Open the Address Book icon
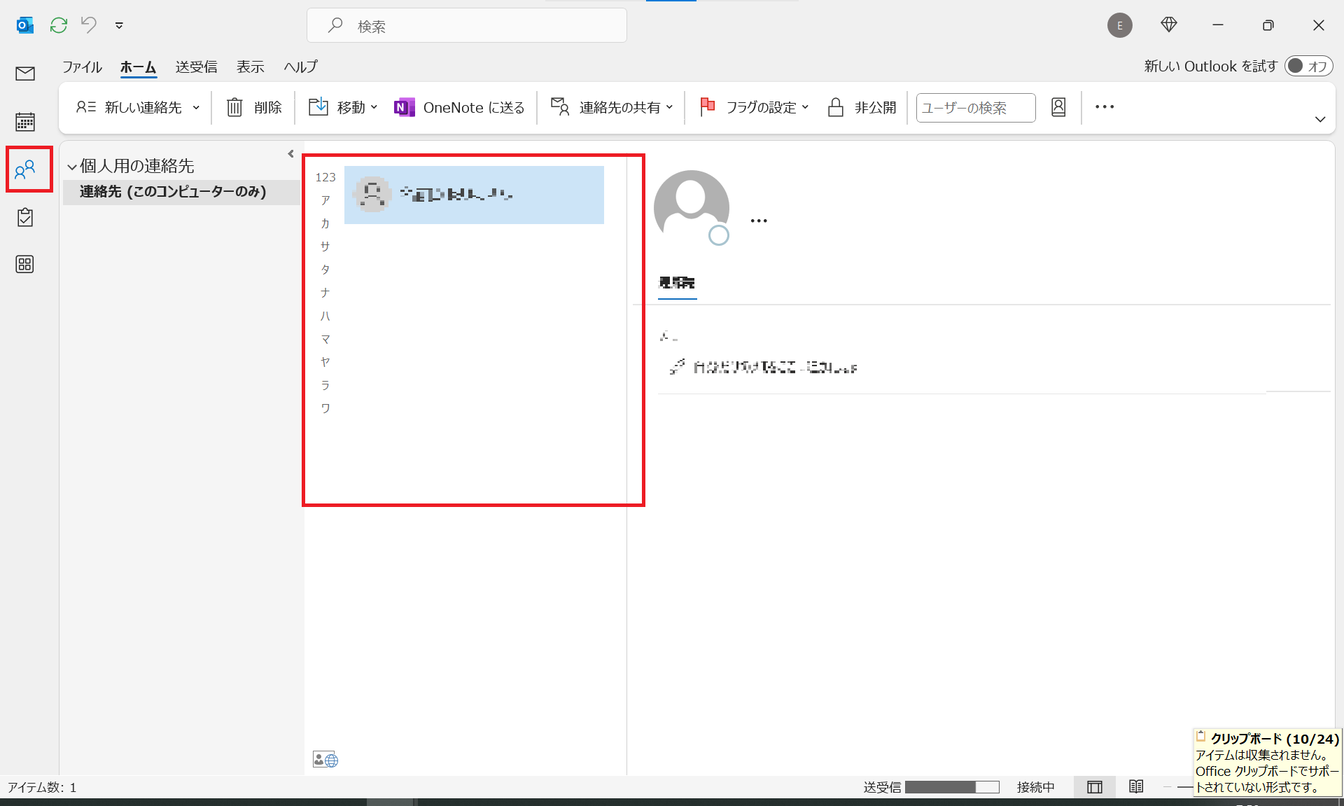The width and height of the screenshot is (1344, 806). coord(1058,107)
